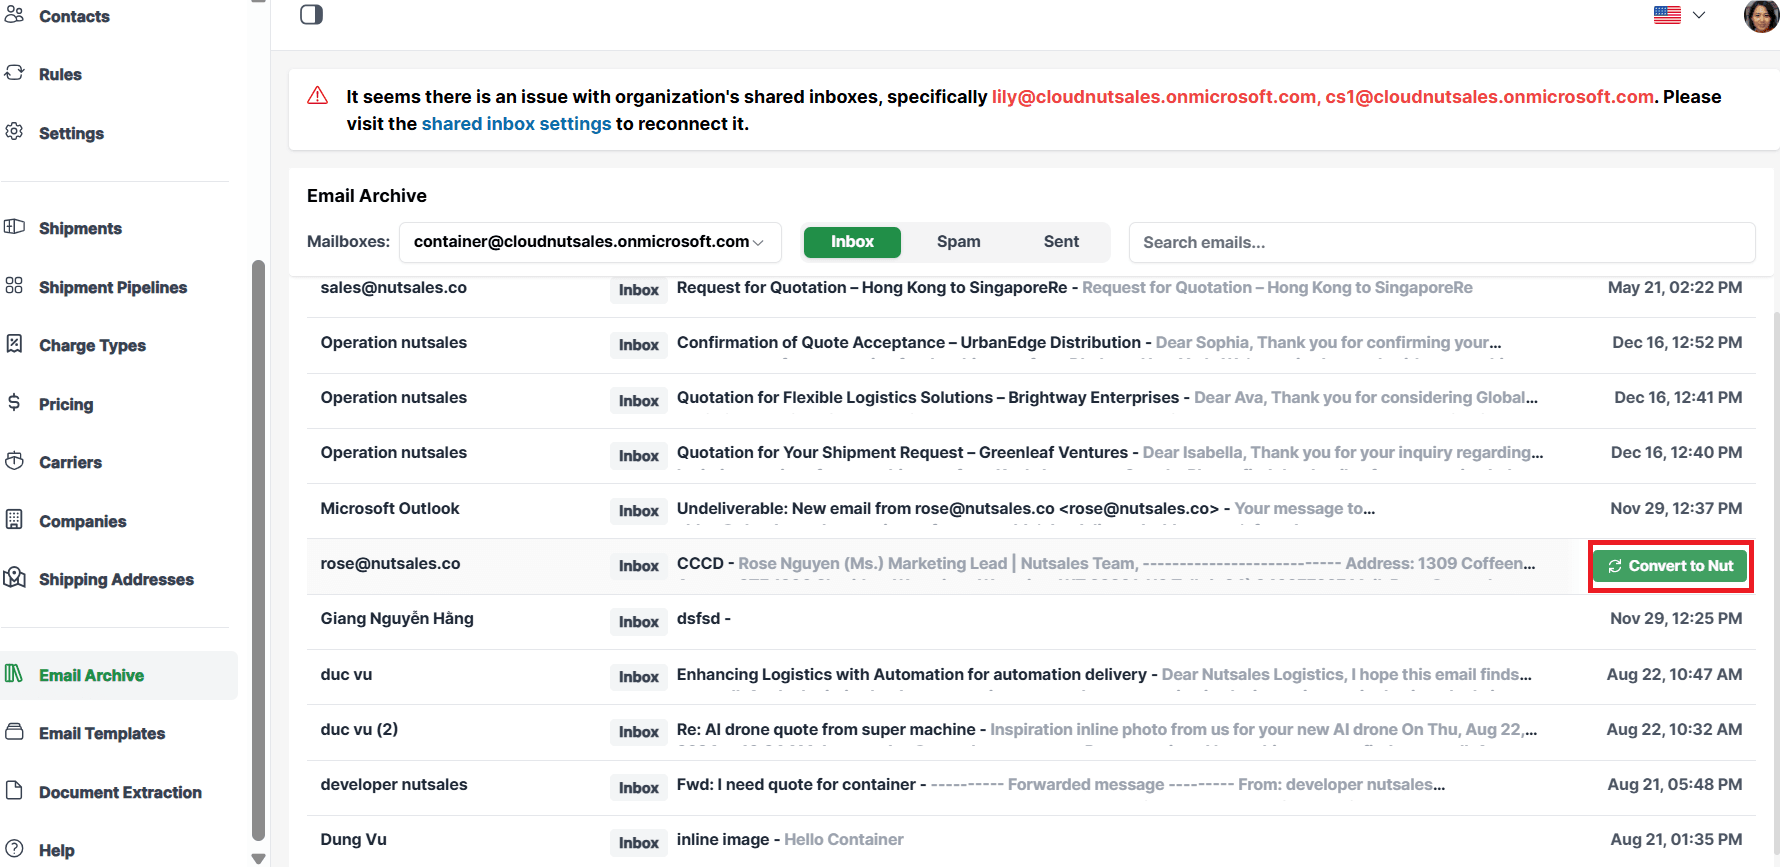Screen dimensions: 1780x867
Task: Click the sidebar vertical scrollbar
Action: (x=258, y=550)
